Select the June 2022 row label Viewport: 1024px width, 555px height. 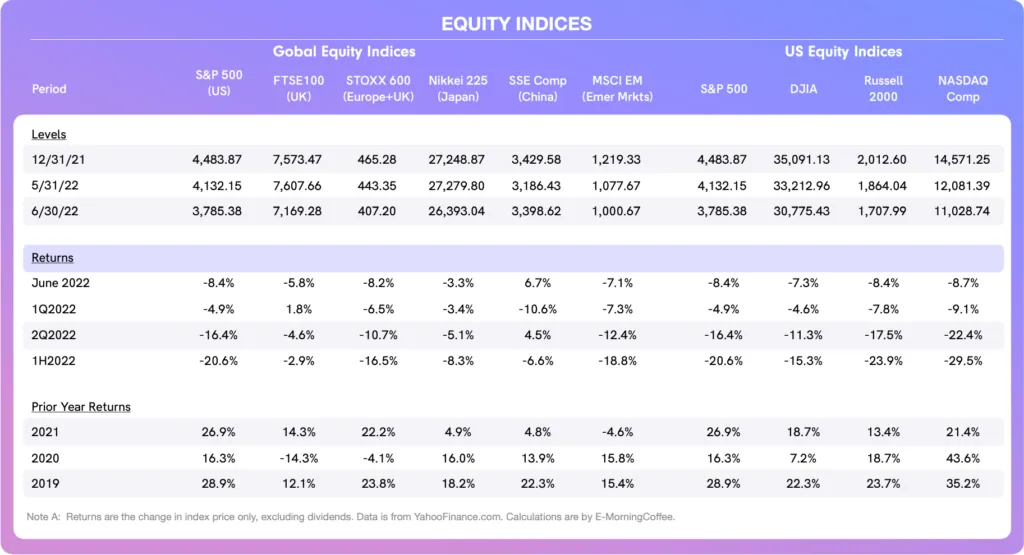pos(61,283)
